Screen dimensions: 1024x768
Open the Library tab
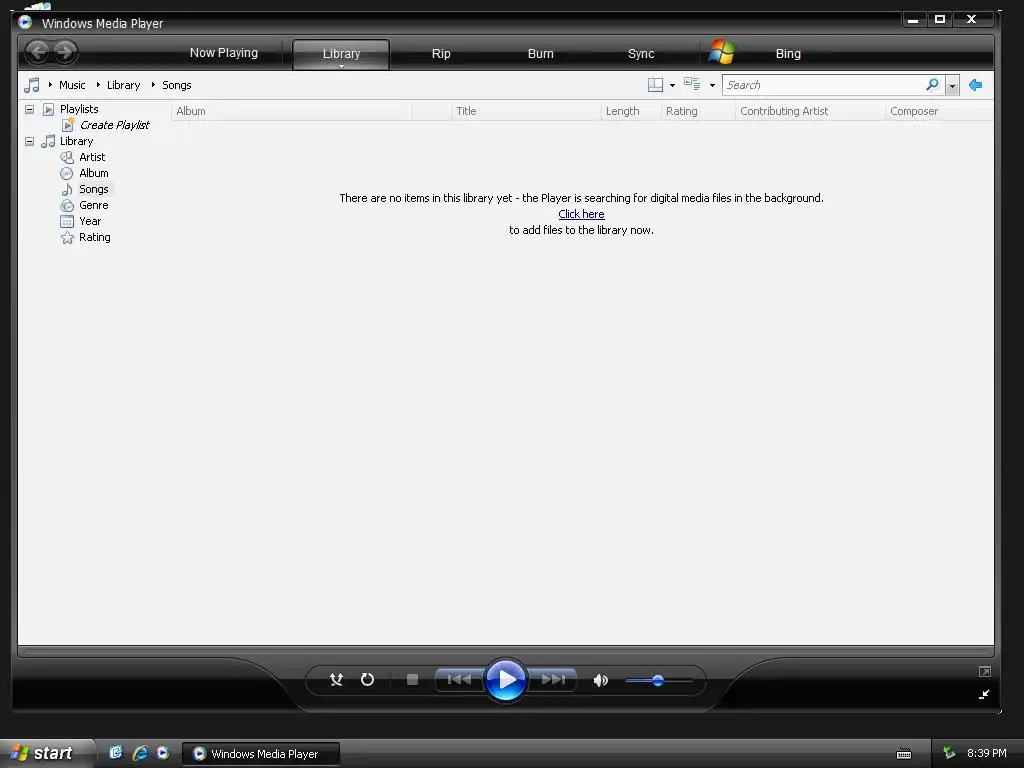(341, 54)
